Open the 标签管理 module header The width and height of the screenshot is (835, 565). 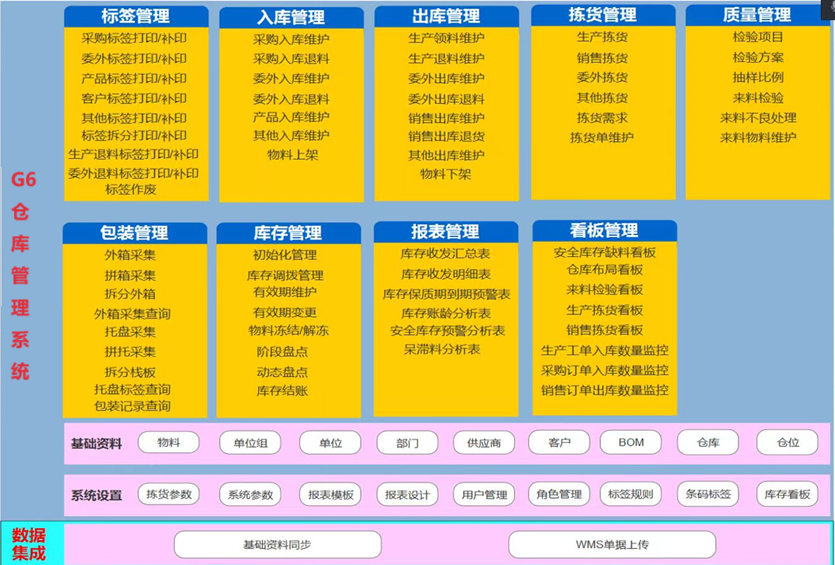pos(136,17)
